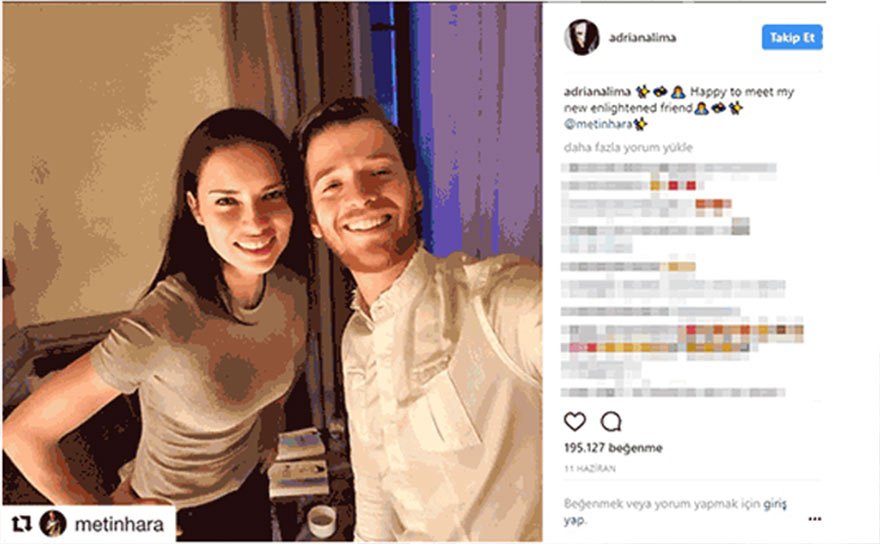Screen dimensions: 880x544
Task: Open the three-dot more options menu
Action: tap(814, 519)
